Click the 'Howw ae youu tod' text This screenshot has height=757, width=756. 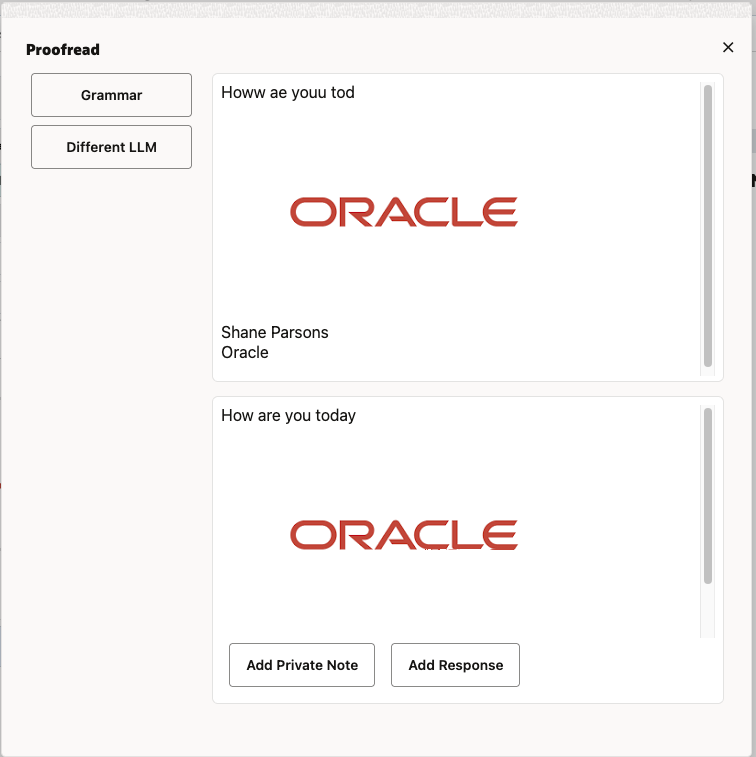click(x=288, y=92)
